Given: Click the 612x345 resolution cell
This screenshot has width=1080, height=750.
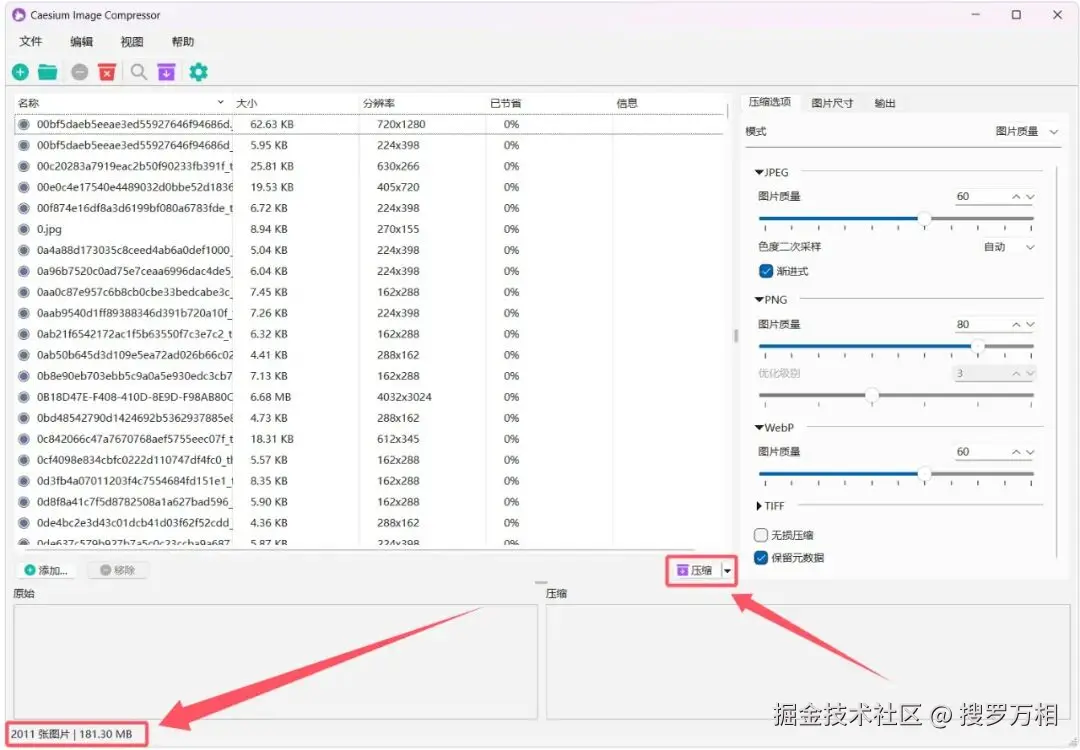Looking at the screenshot, I should click(398, 439).
